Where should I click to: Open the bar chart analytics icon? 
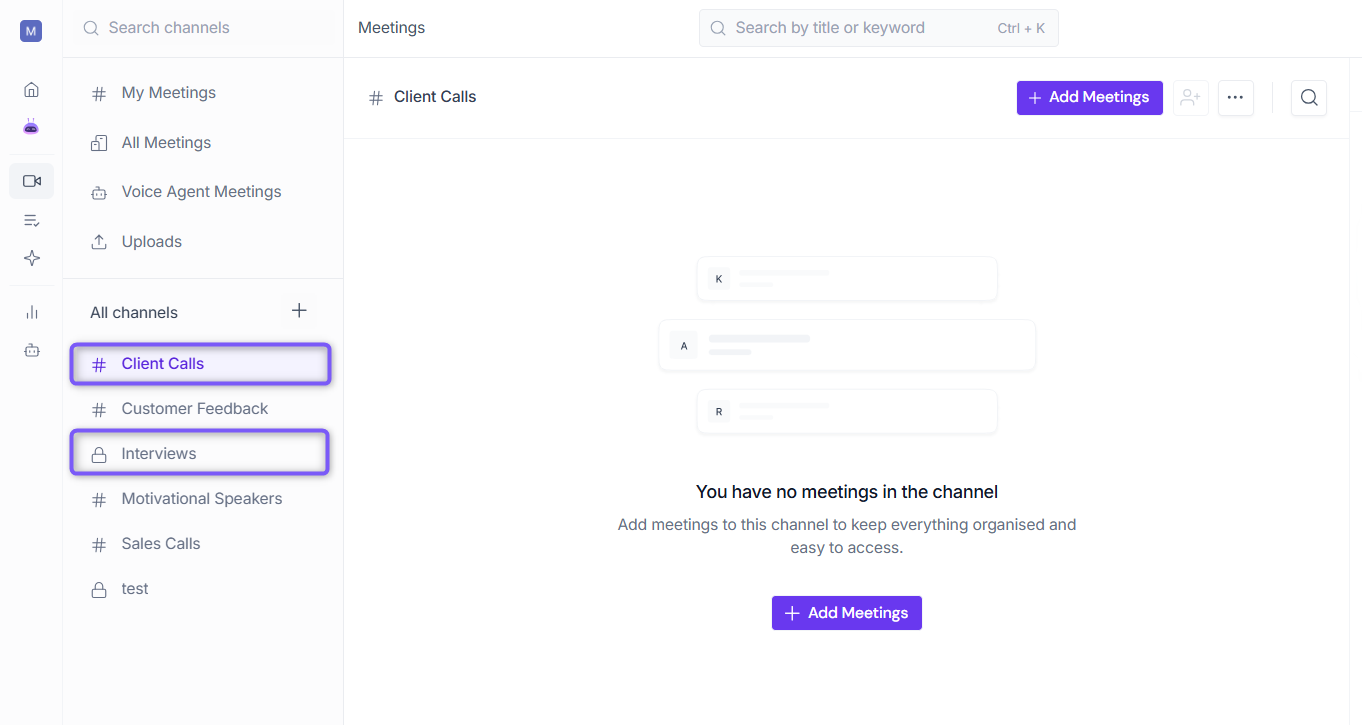(32, 312)
